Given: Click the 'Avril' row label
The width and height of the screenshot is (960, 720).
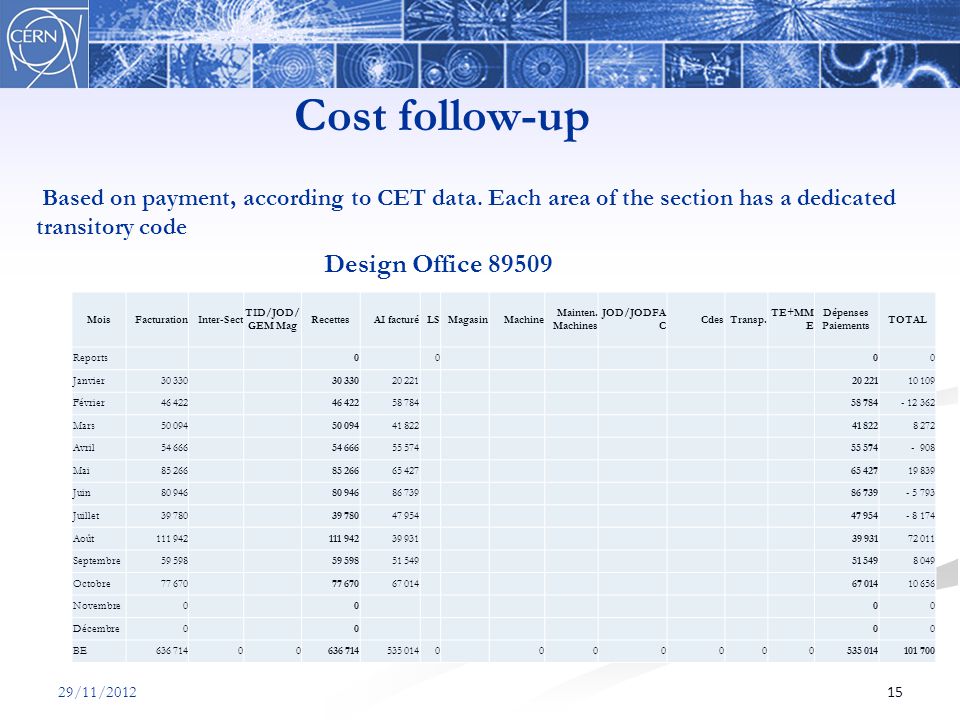Looking at the screenshot, I should click(84, 448).
